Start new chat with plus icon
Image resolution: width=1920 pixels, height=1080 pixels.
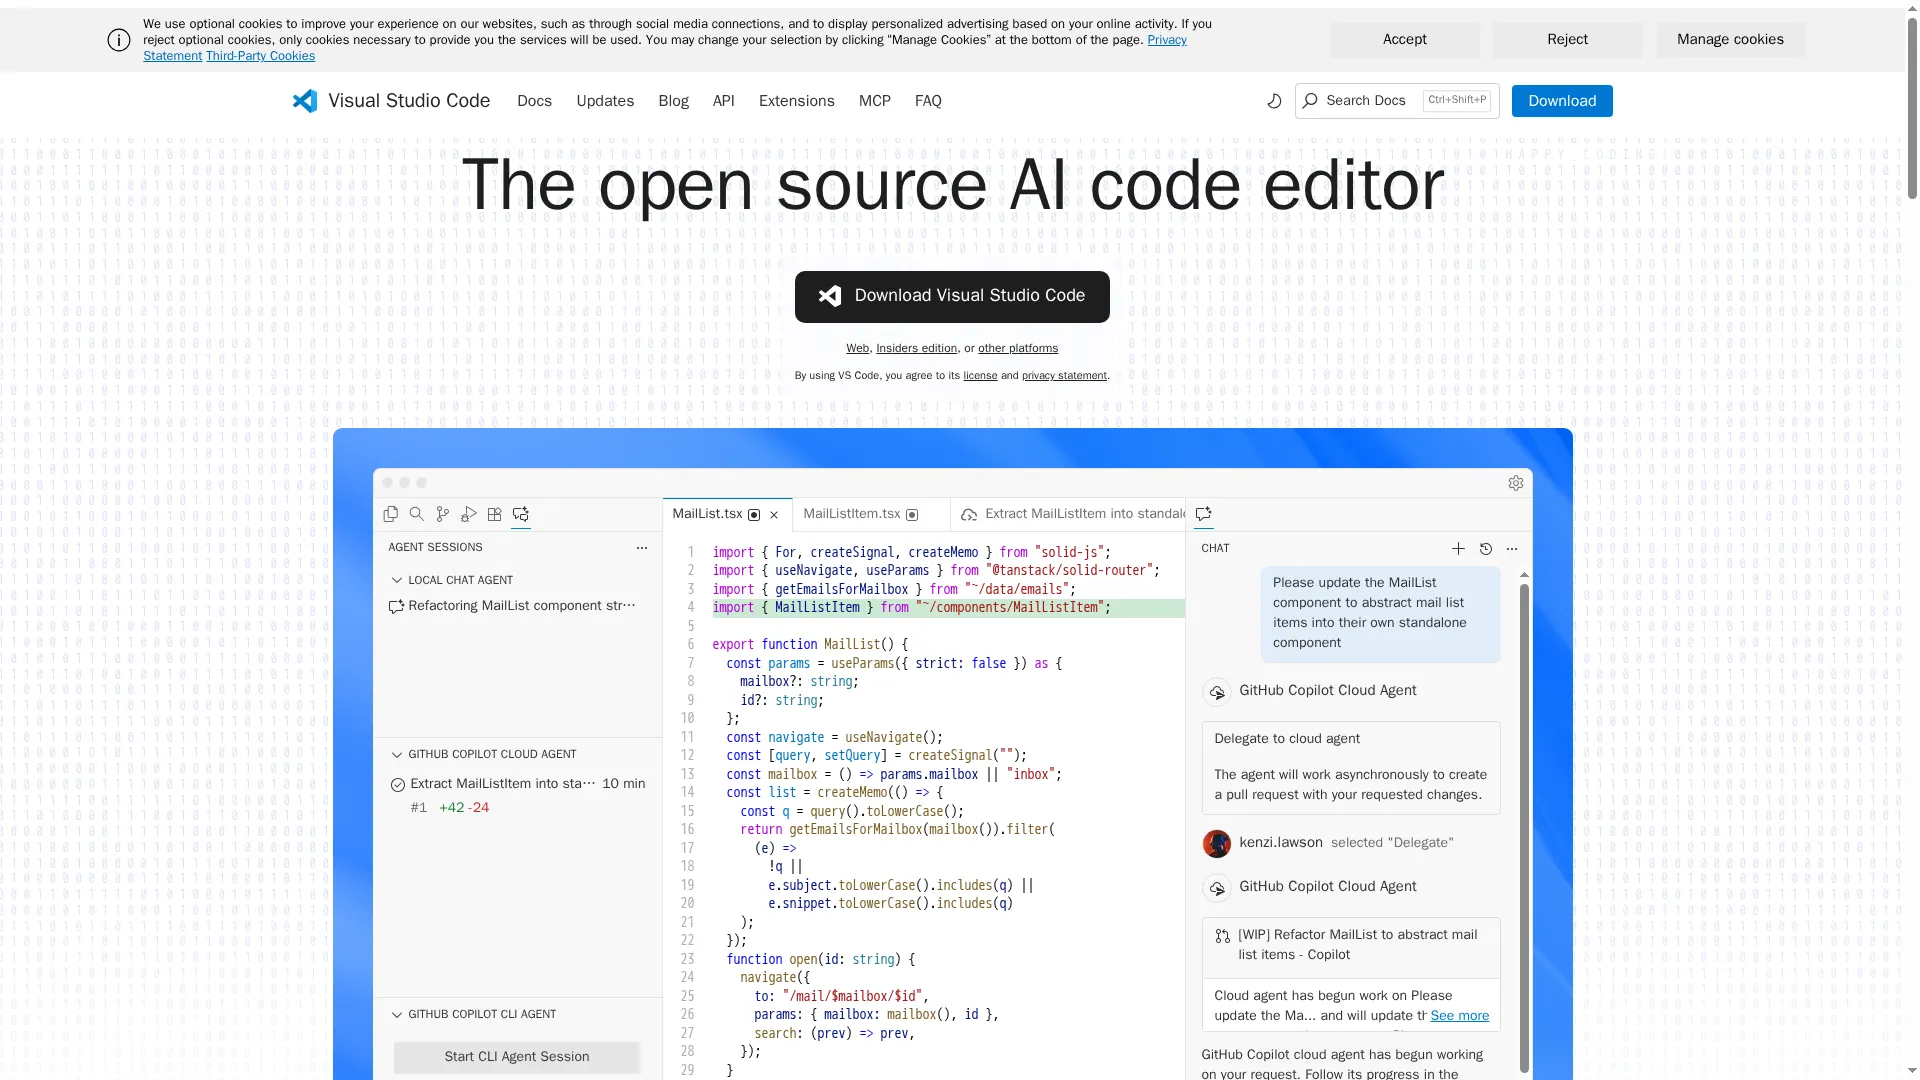tap(1458, 548)
